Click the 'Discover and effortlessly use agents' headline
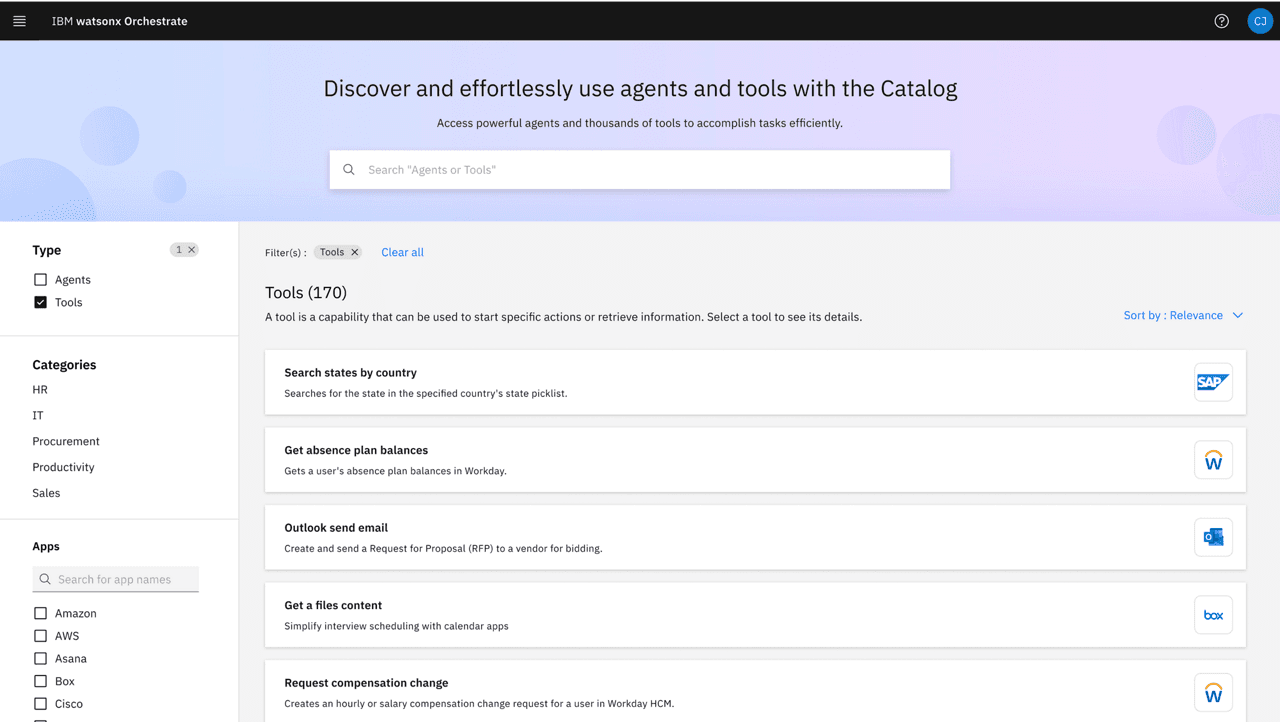This screenshot has width=1280, height=722. [x=640, y=88]
